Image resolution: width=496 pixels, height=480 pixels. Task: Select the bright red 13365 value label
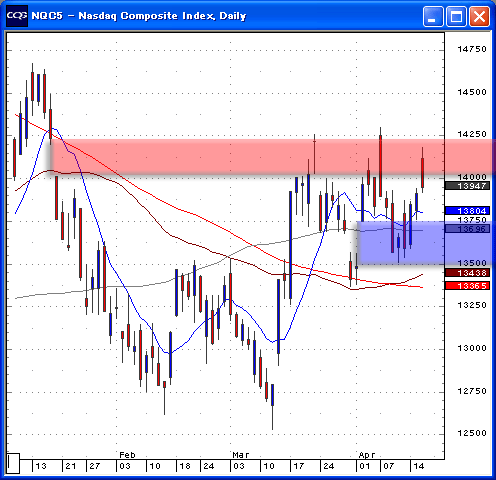(x=468, y=286)
